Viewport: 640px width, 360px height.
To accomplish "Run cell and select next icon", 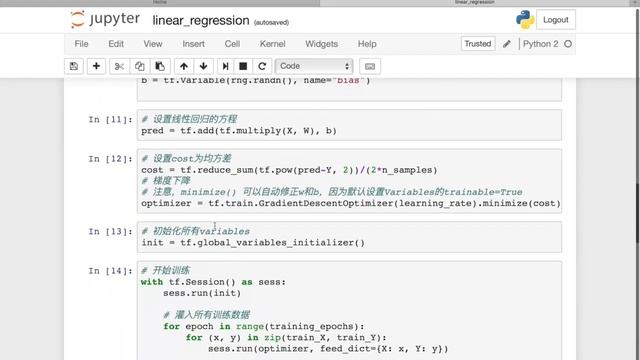I will coord(225,66).
